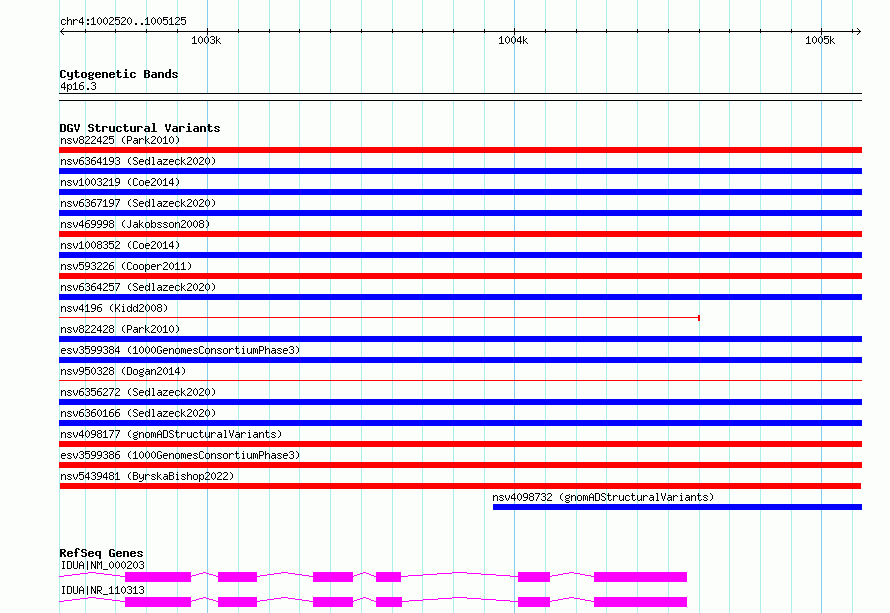Viewport: 890px width, 613px height.
Task: Select the IDUA|NM_000203 transcript label
Action: [x=102, y=565]
